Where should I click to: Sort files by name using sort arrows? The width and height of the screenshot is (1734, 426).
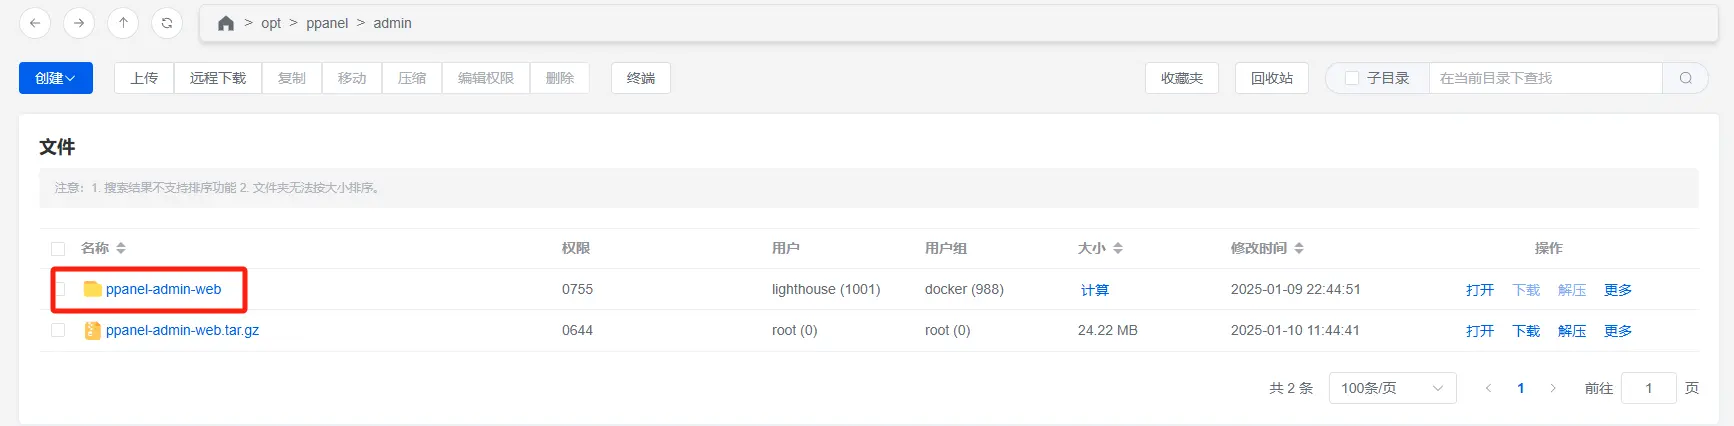pyautogui.click(x=121, y=248)
